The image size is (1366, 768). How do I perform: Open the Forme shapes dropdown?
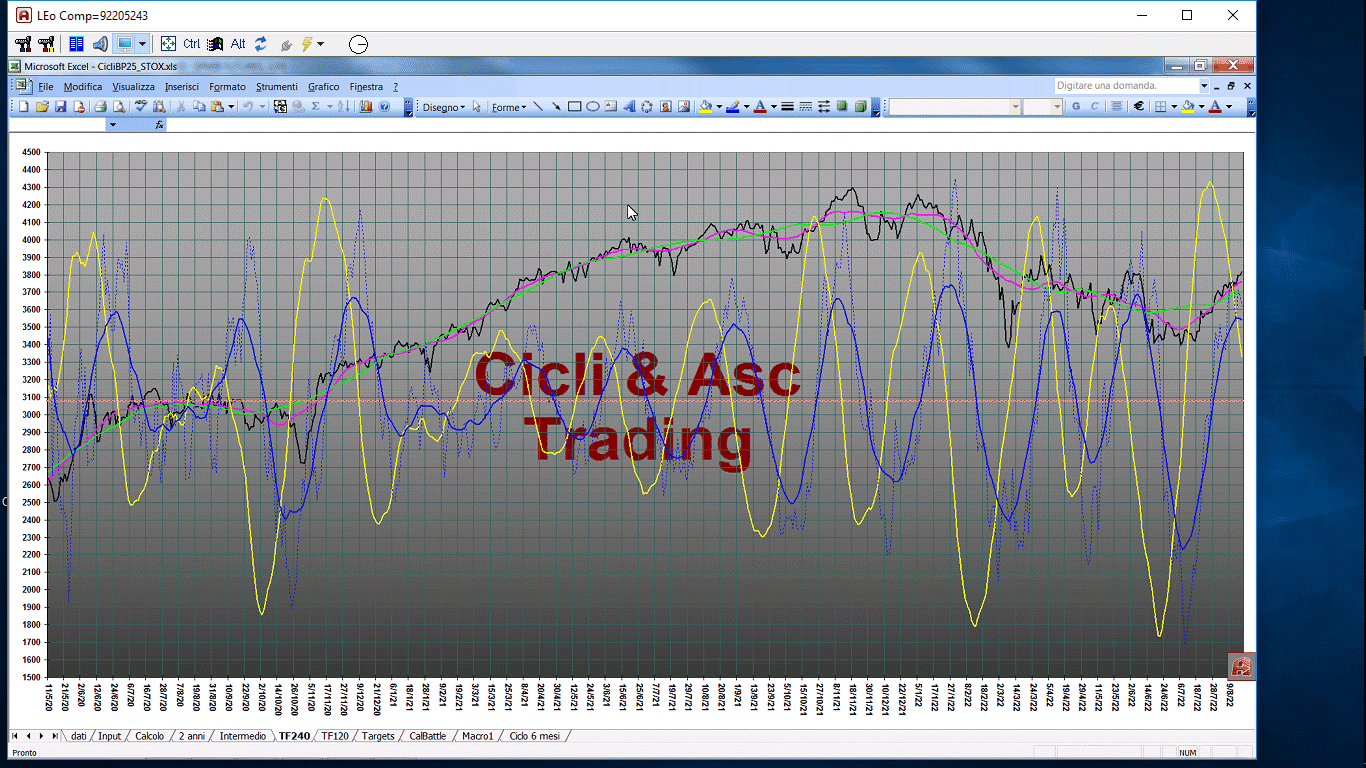coord(509,107)
